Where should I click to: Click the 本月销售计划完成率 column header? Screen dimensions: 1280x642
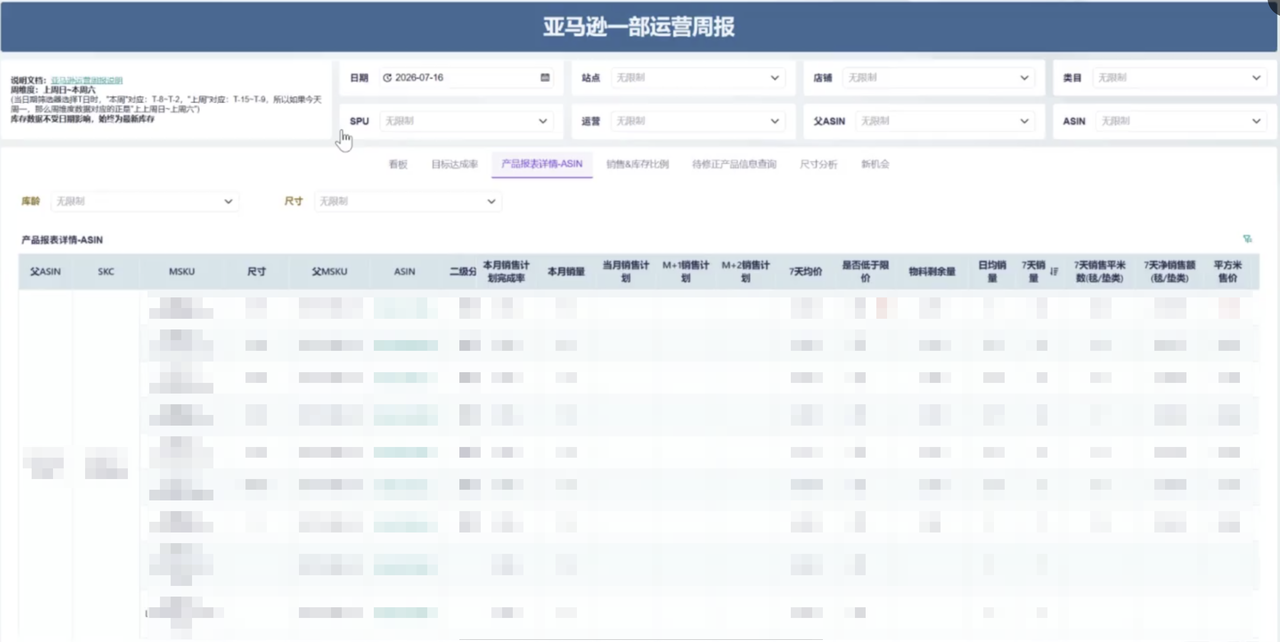tap(507, 272)
